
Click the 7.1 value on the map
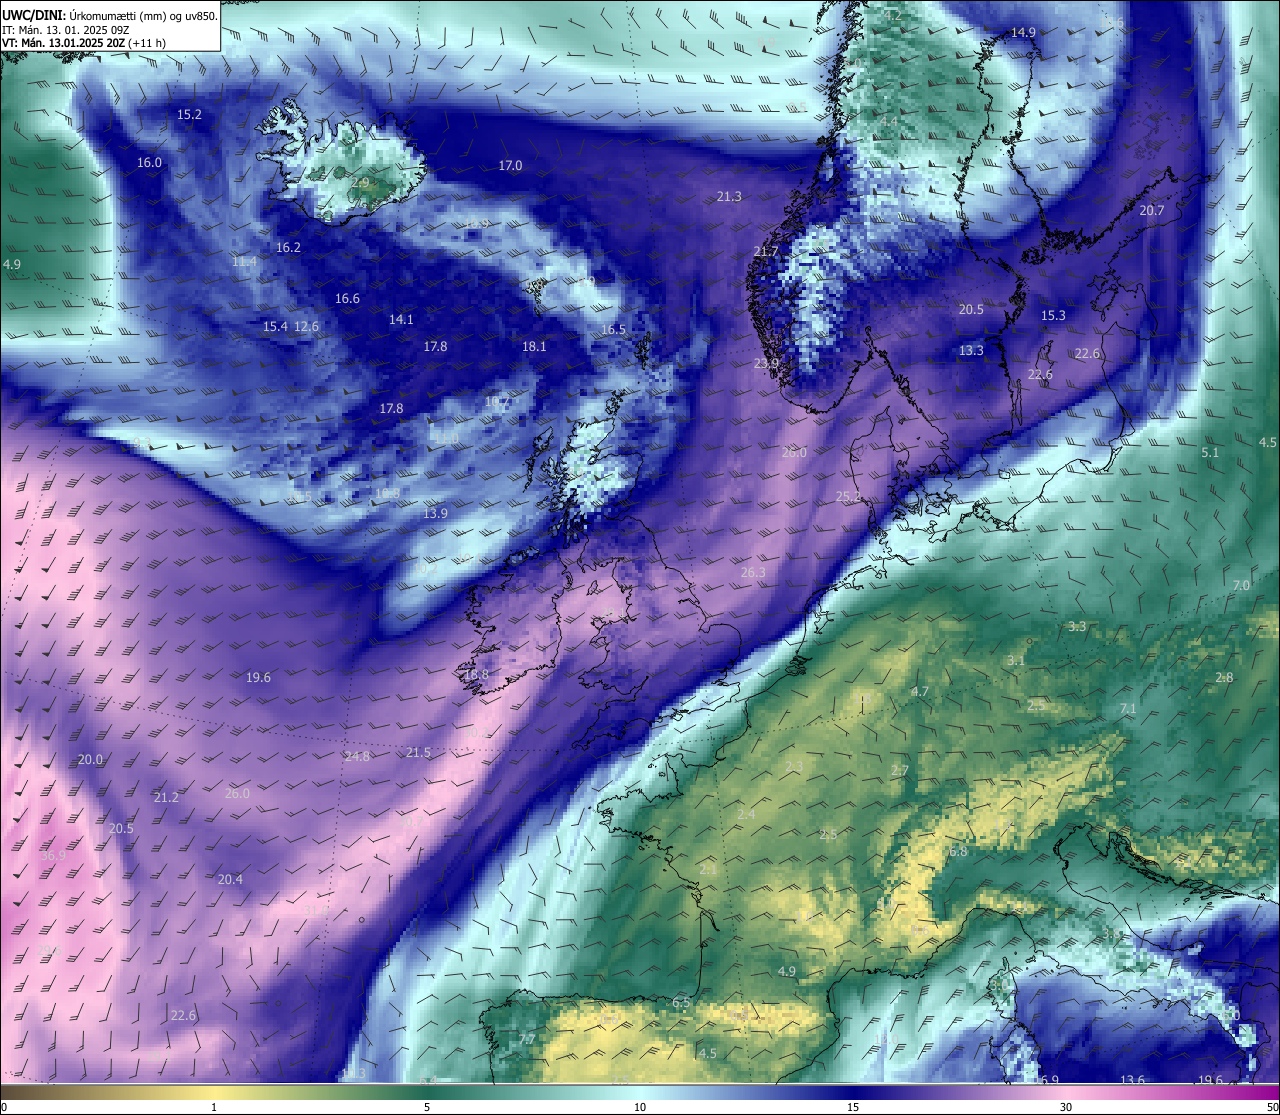click(x=1128, y=708)
